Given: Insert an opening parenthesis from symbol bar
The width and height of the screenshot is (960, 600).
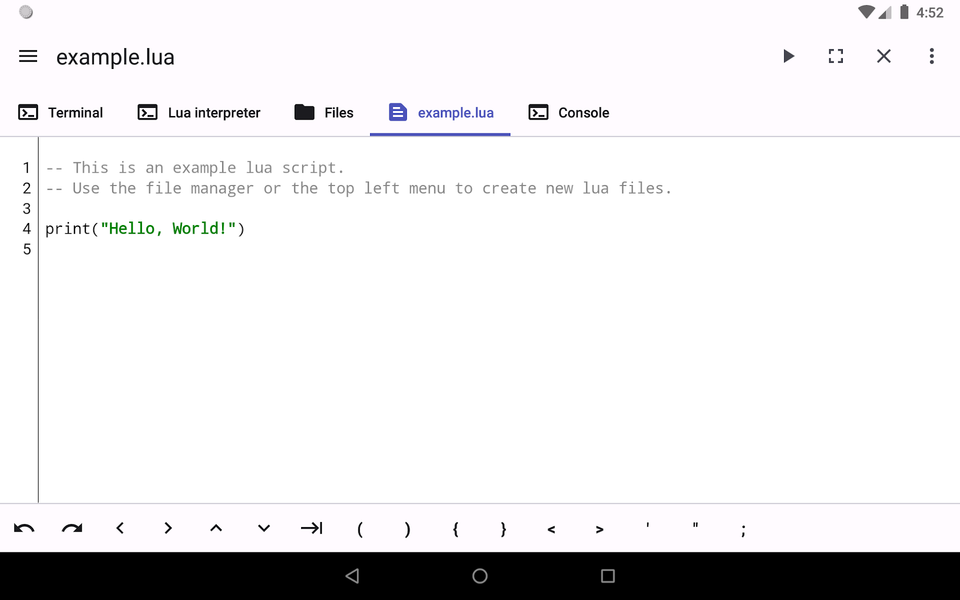Looking at the screenshot, I should click(359, 528).
